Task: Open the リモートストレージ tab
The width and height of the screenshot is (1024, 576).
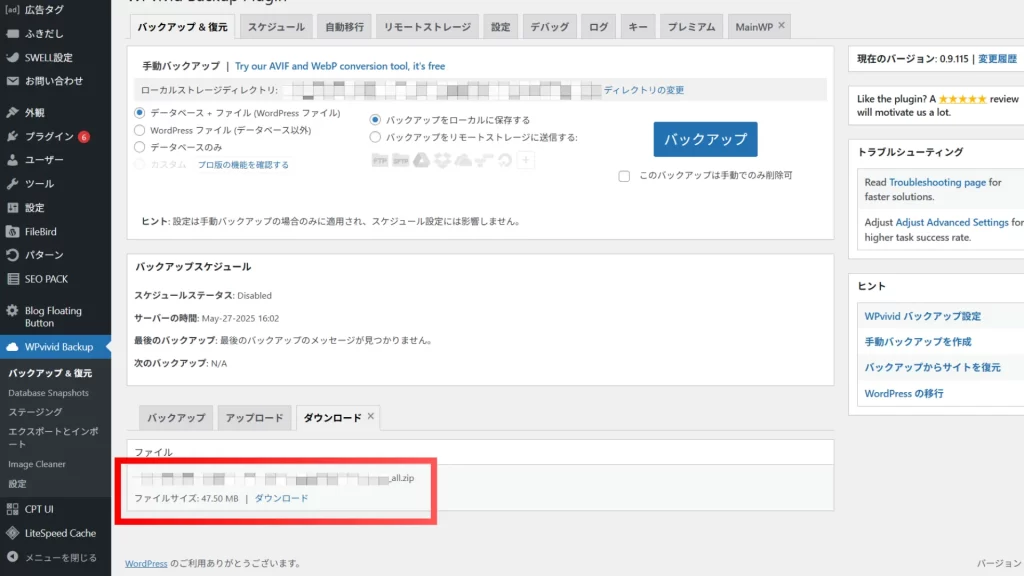Action: (429, 27)
